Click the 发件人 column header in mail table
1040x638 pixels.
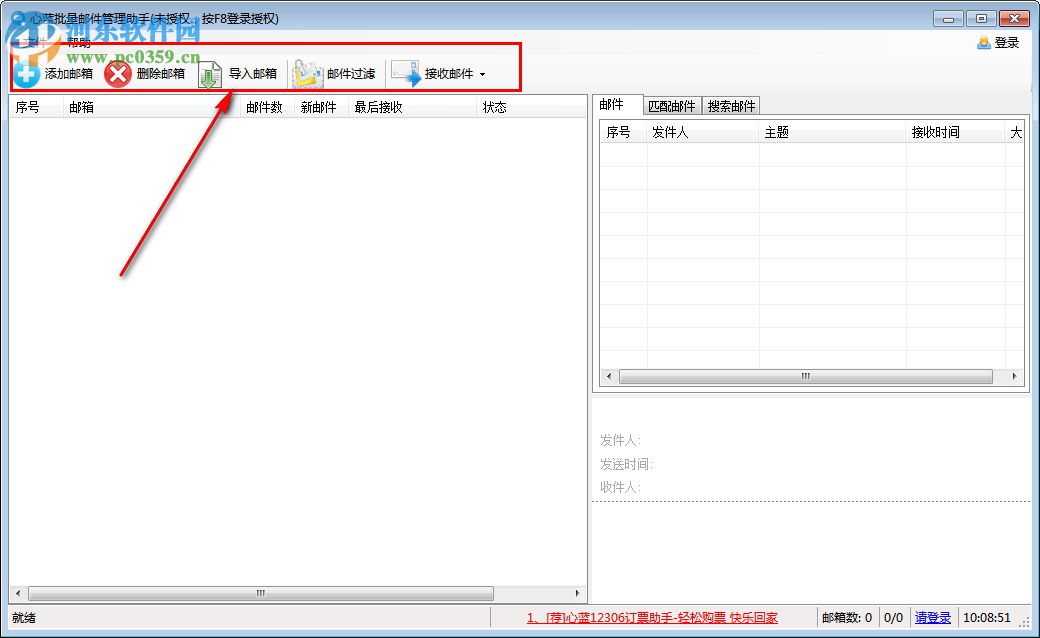pos(703,132)
